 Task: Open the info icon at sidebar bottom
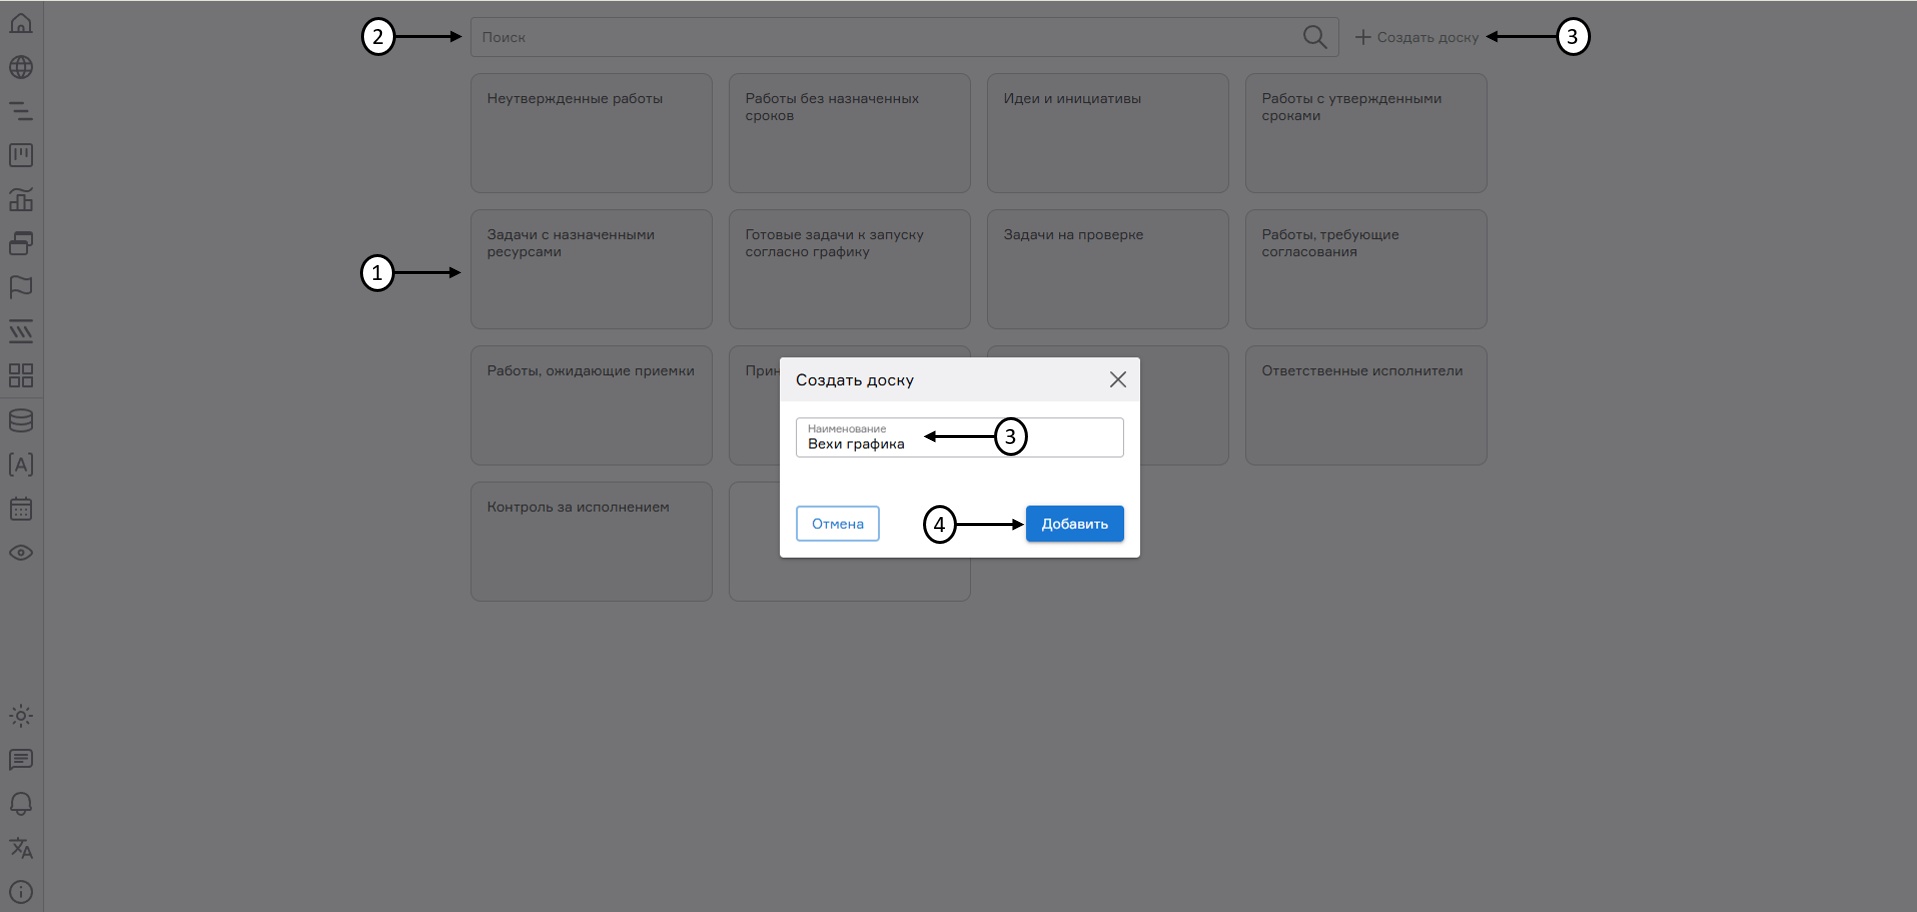click(x=21, y=891)
